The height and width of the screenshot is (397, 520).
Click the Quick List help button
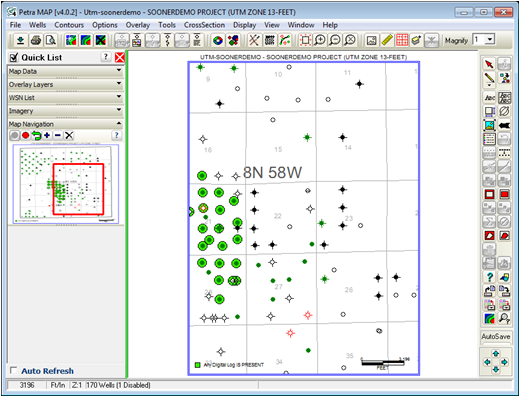[x=106, y=57]
